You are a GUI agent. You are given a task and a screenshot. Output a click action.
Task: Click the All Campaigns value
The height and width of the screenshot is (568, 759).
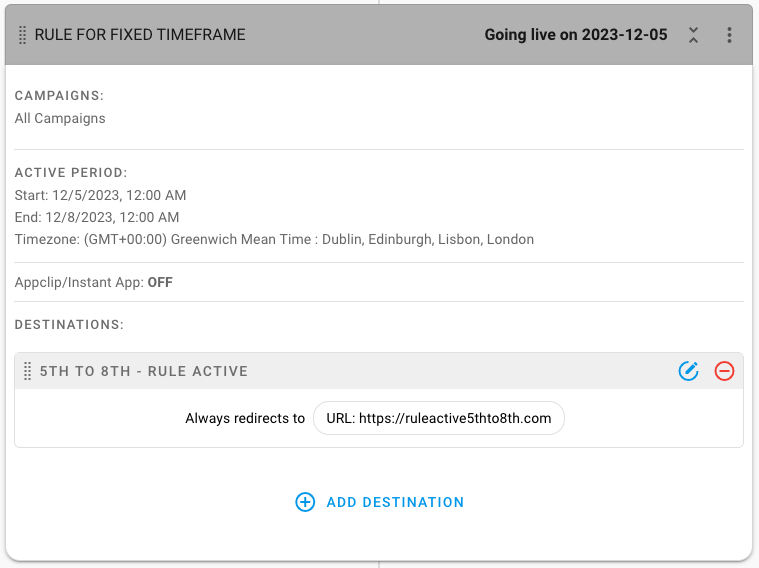point(60,118)
